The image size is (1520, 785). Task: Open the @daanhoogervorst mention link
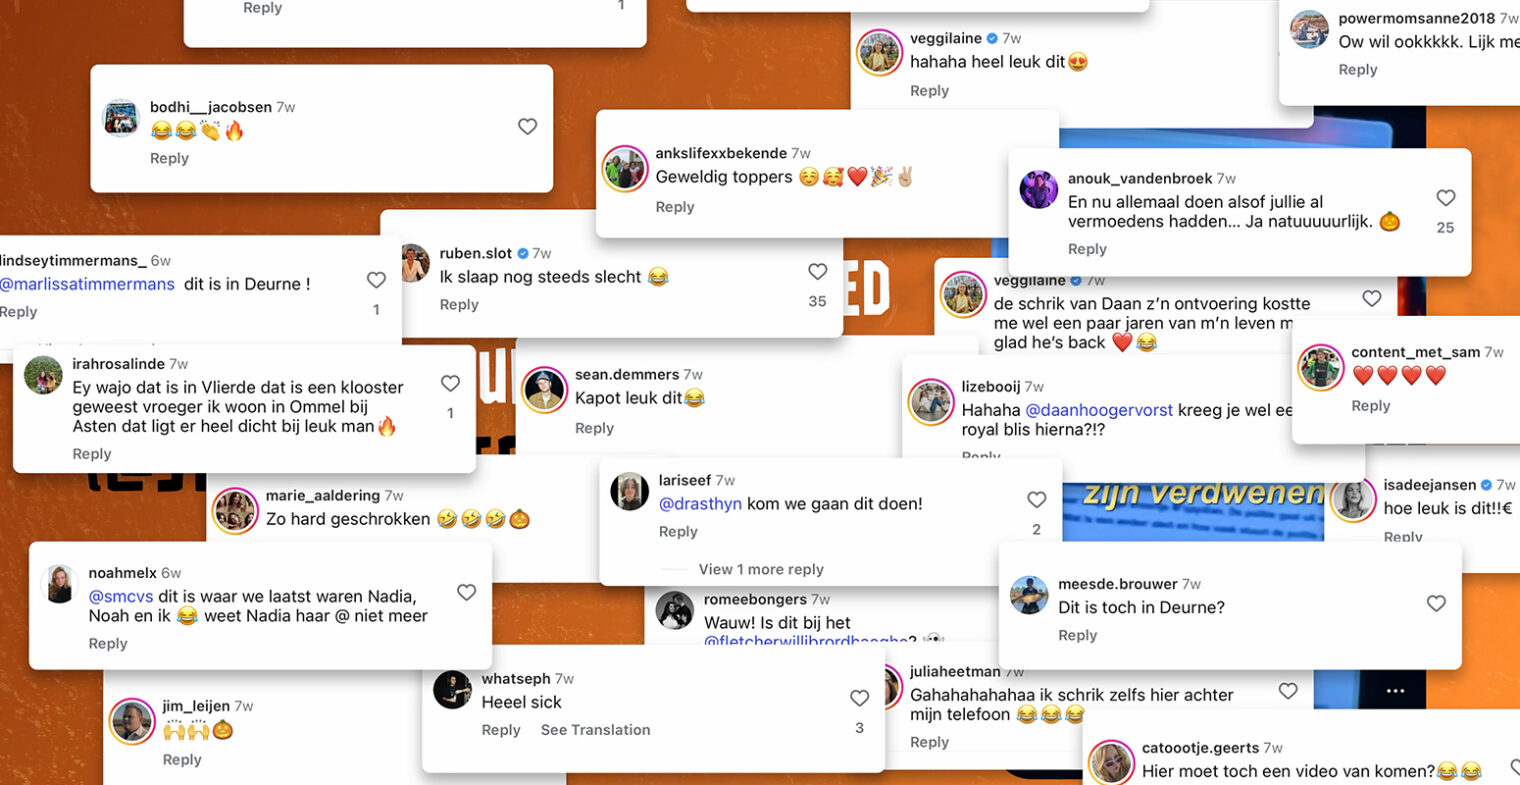[1099, 410]
